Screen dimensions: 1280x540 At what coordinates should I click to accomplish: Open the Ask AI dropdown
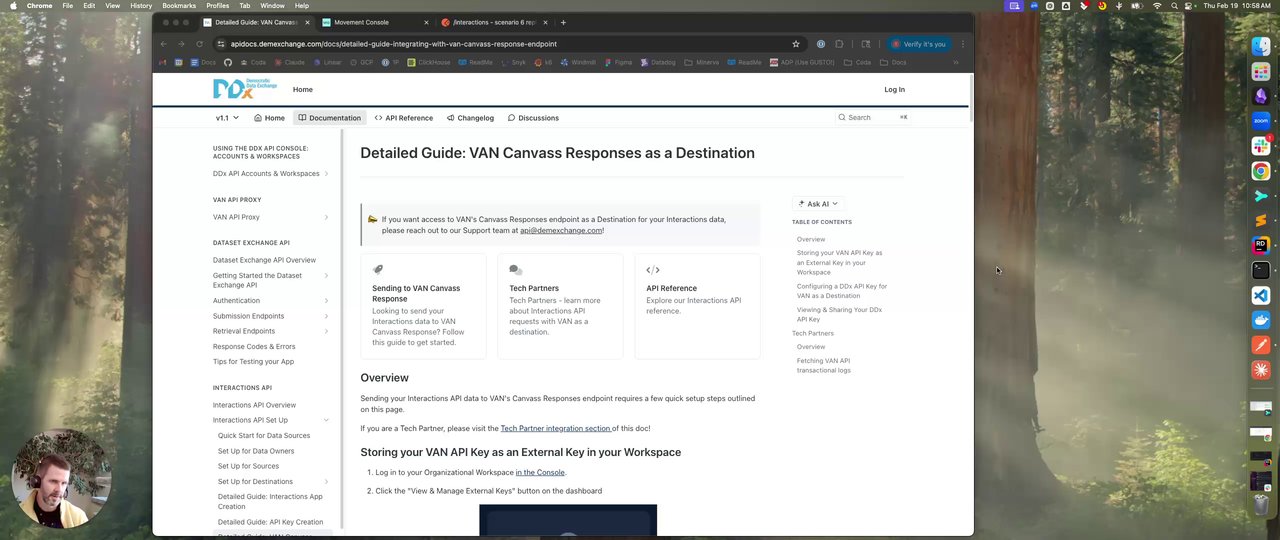(x=818, y=204)
